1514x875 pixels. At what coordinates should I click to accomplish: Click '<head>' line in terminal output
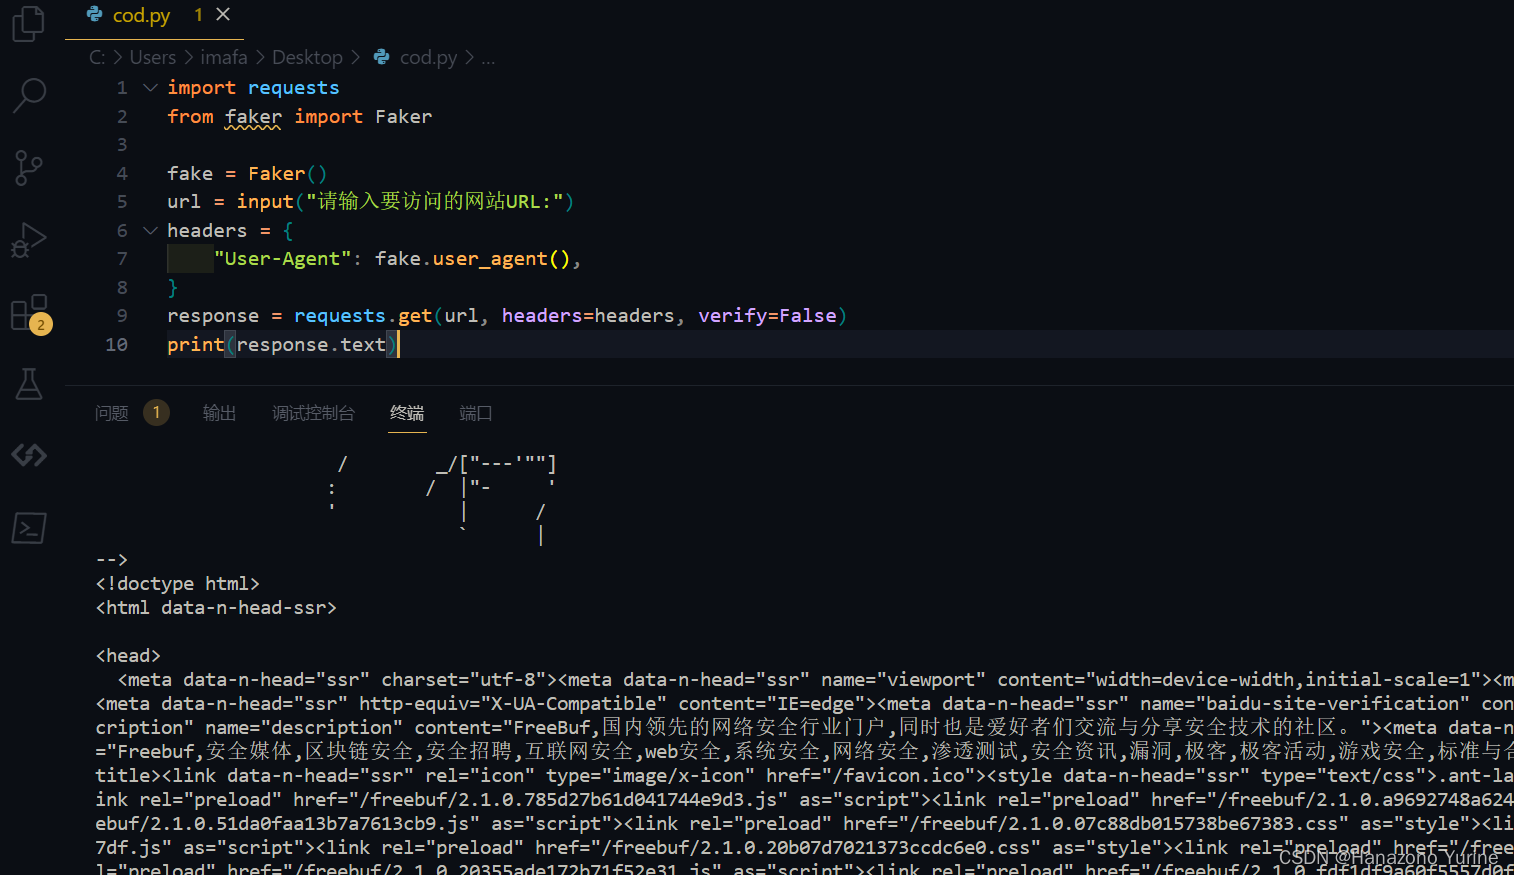point(128,656)
